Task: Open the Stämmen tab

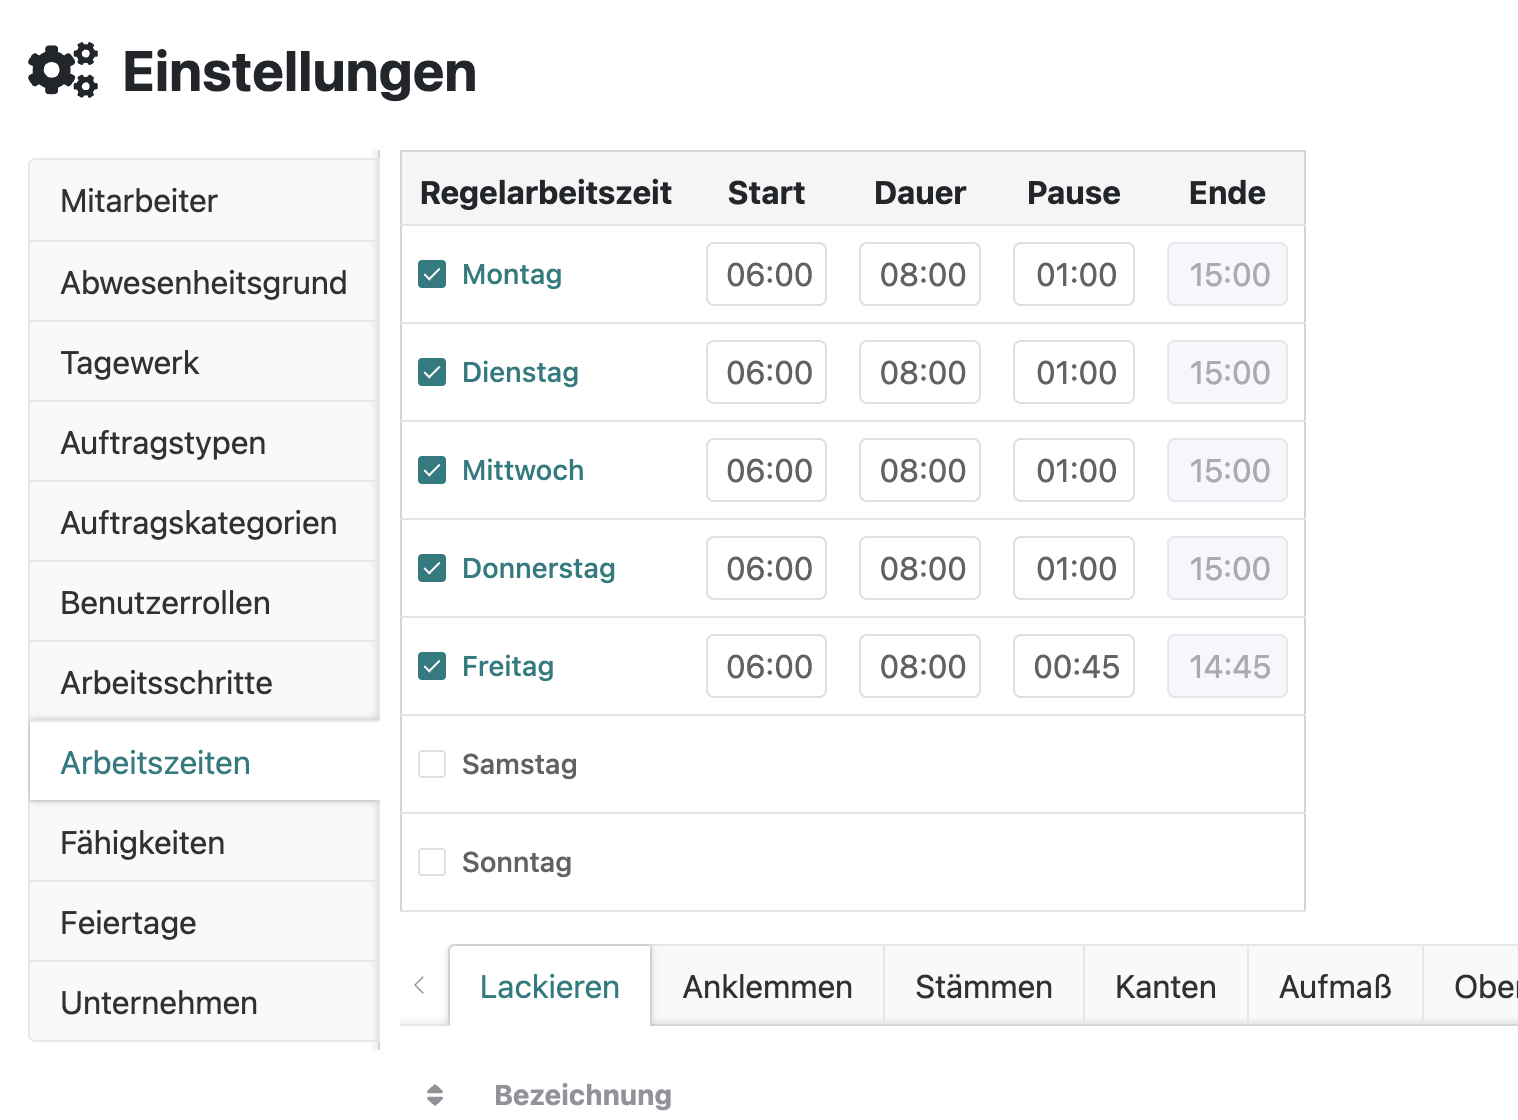Action: (x=983, y=985)
